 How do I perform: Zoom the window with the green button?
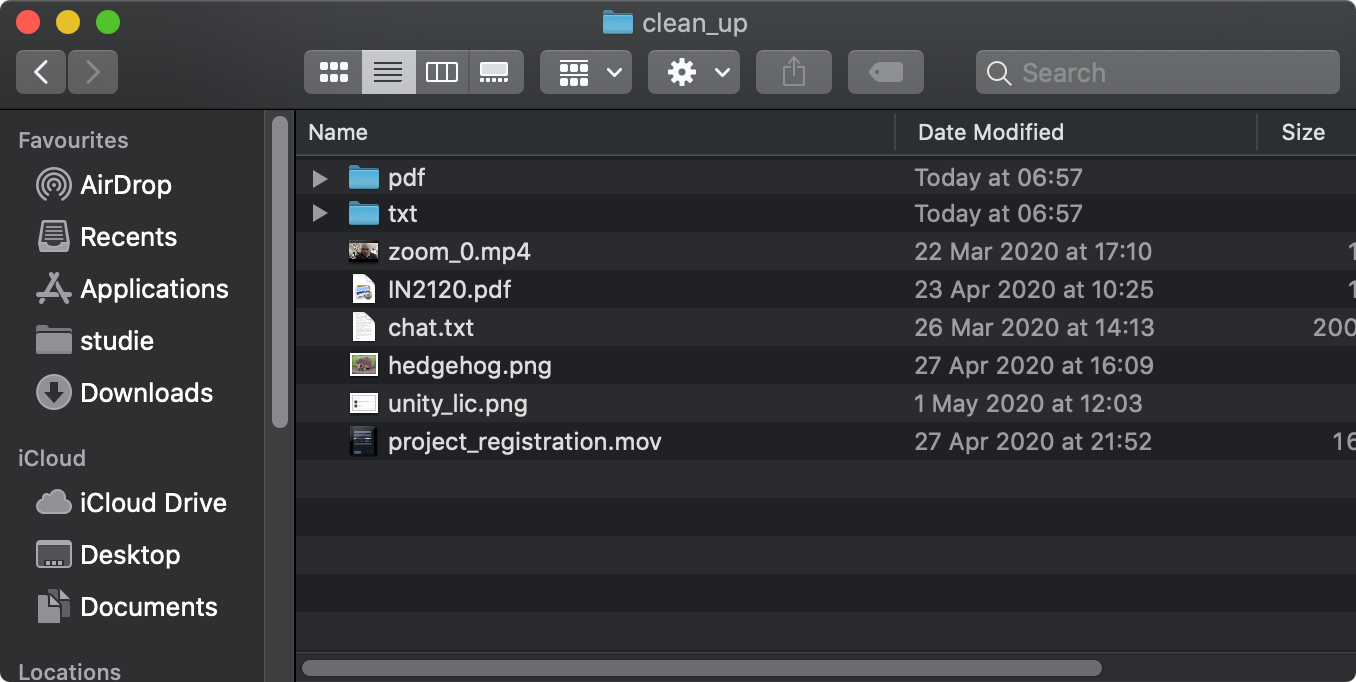tap(108, 22)
